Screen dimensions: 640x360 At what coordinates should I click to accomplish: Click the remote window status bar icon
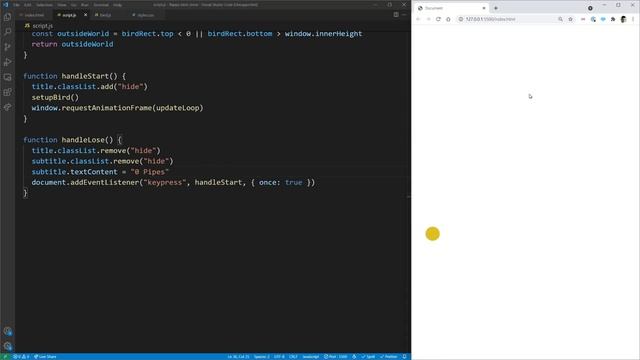tap(5, 356)
